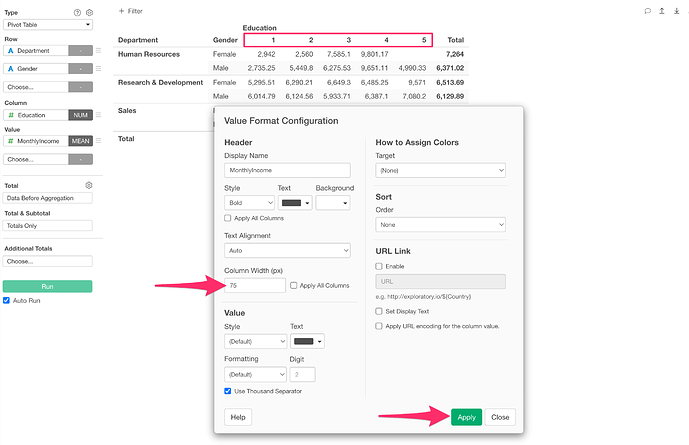Click the Research & Development row label
This screenshot has width=689, height=445.
click(160, 82)
